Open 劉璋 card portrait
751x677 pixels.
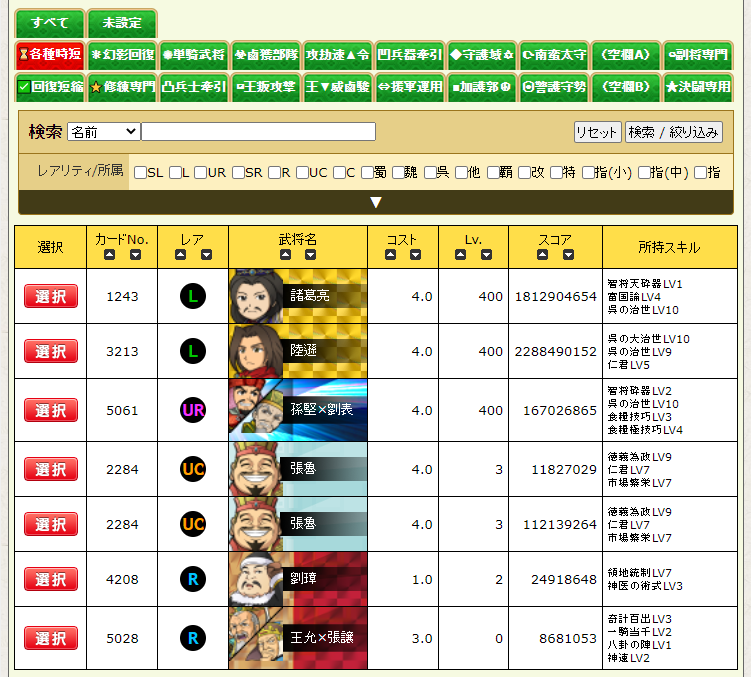(x=256, y=579)
